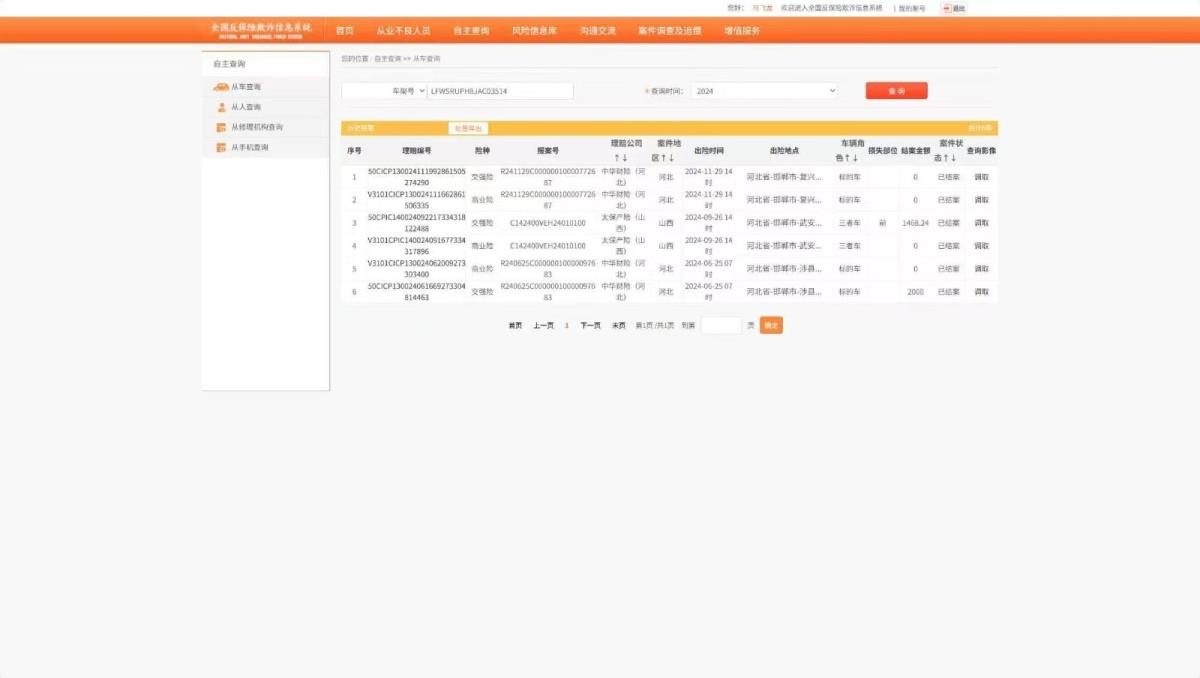
Task: Click 调取 for row 6 claim
Action: pyautogui.click(x=982, y=292)
